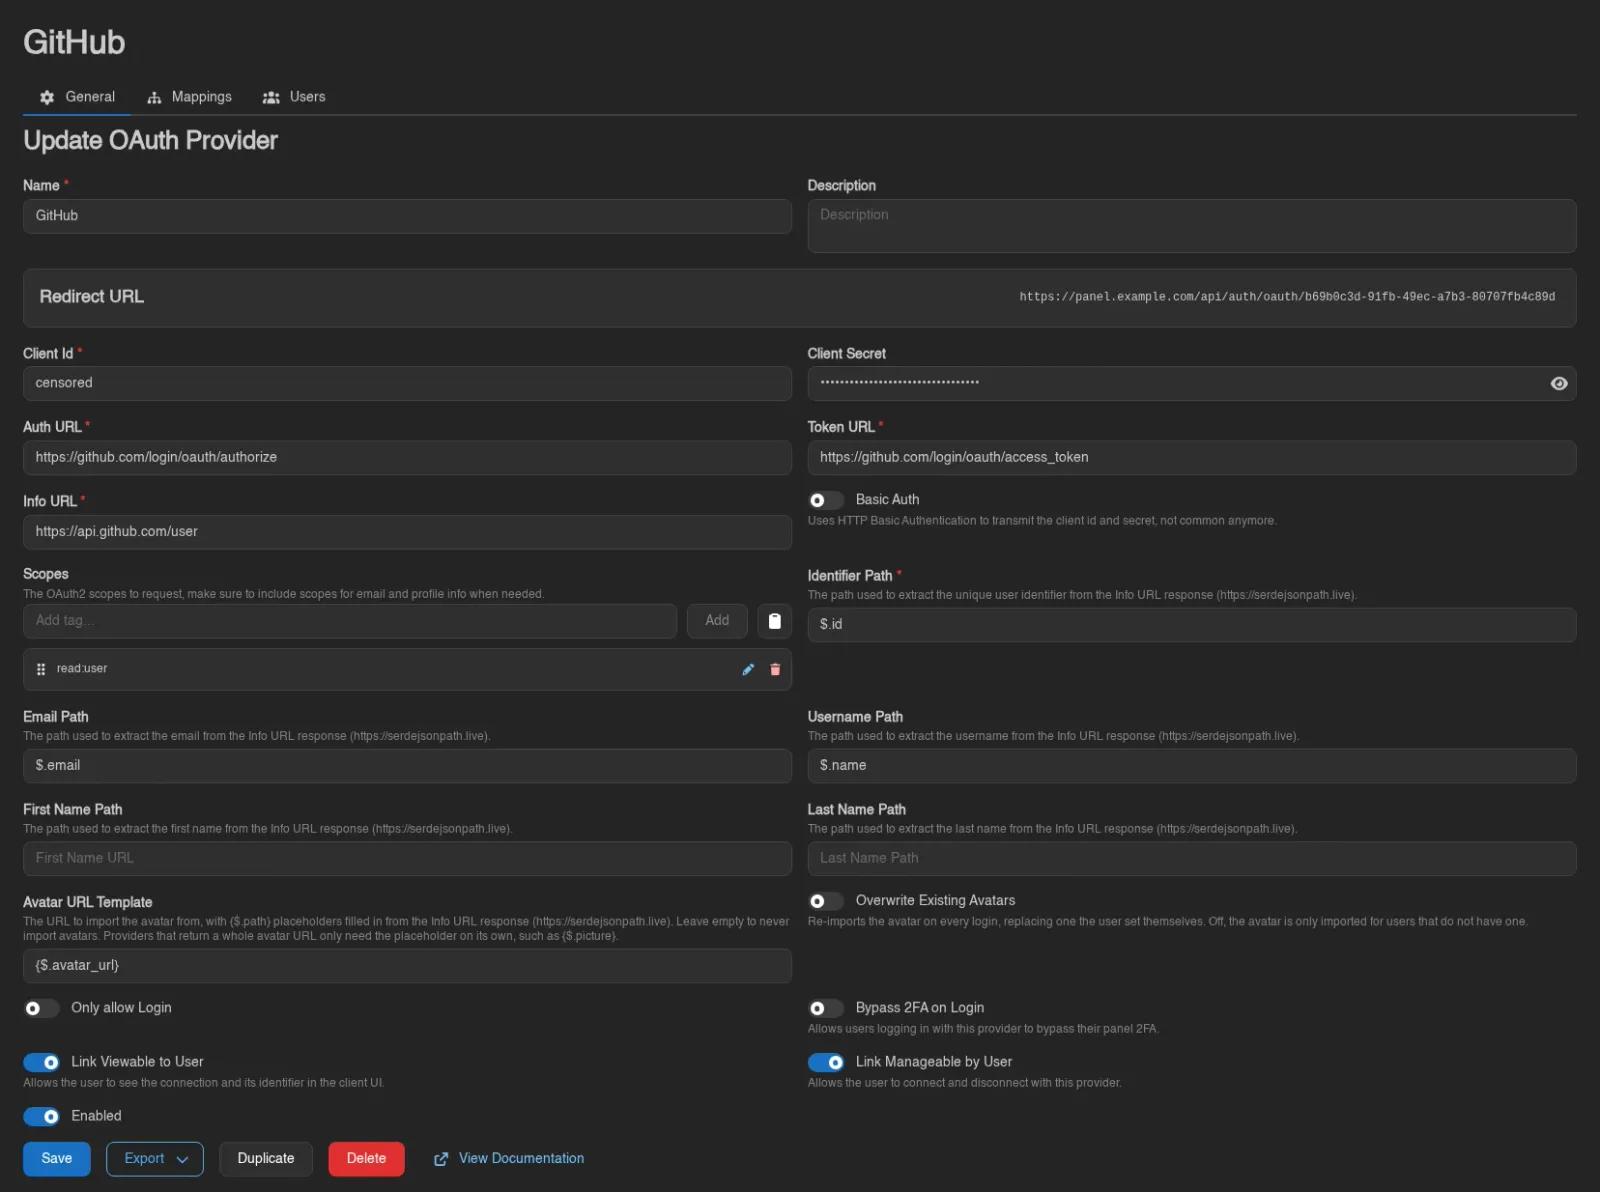Toggle the Enabled switch off
The image size is (1600, 1192).
41,1116
